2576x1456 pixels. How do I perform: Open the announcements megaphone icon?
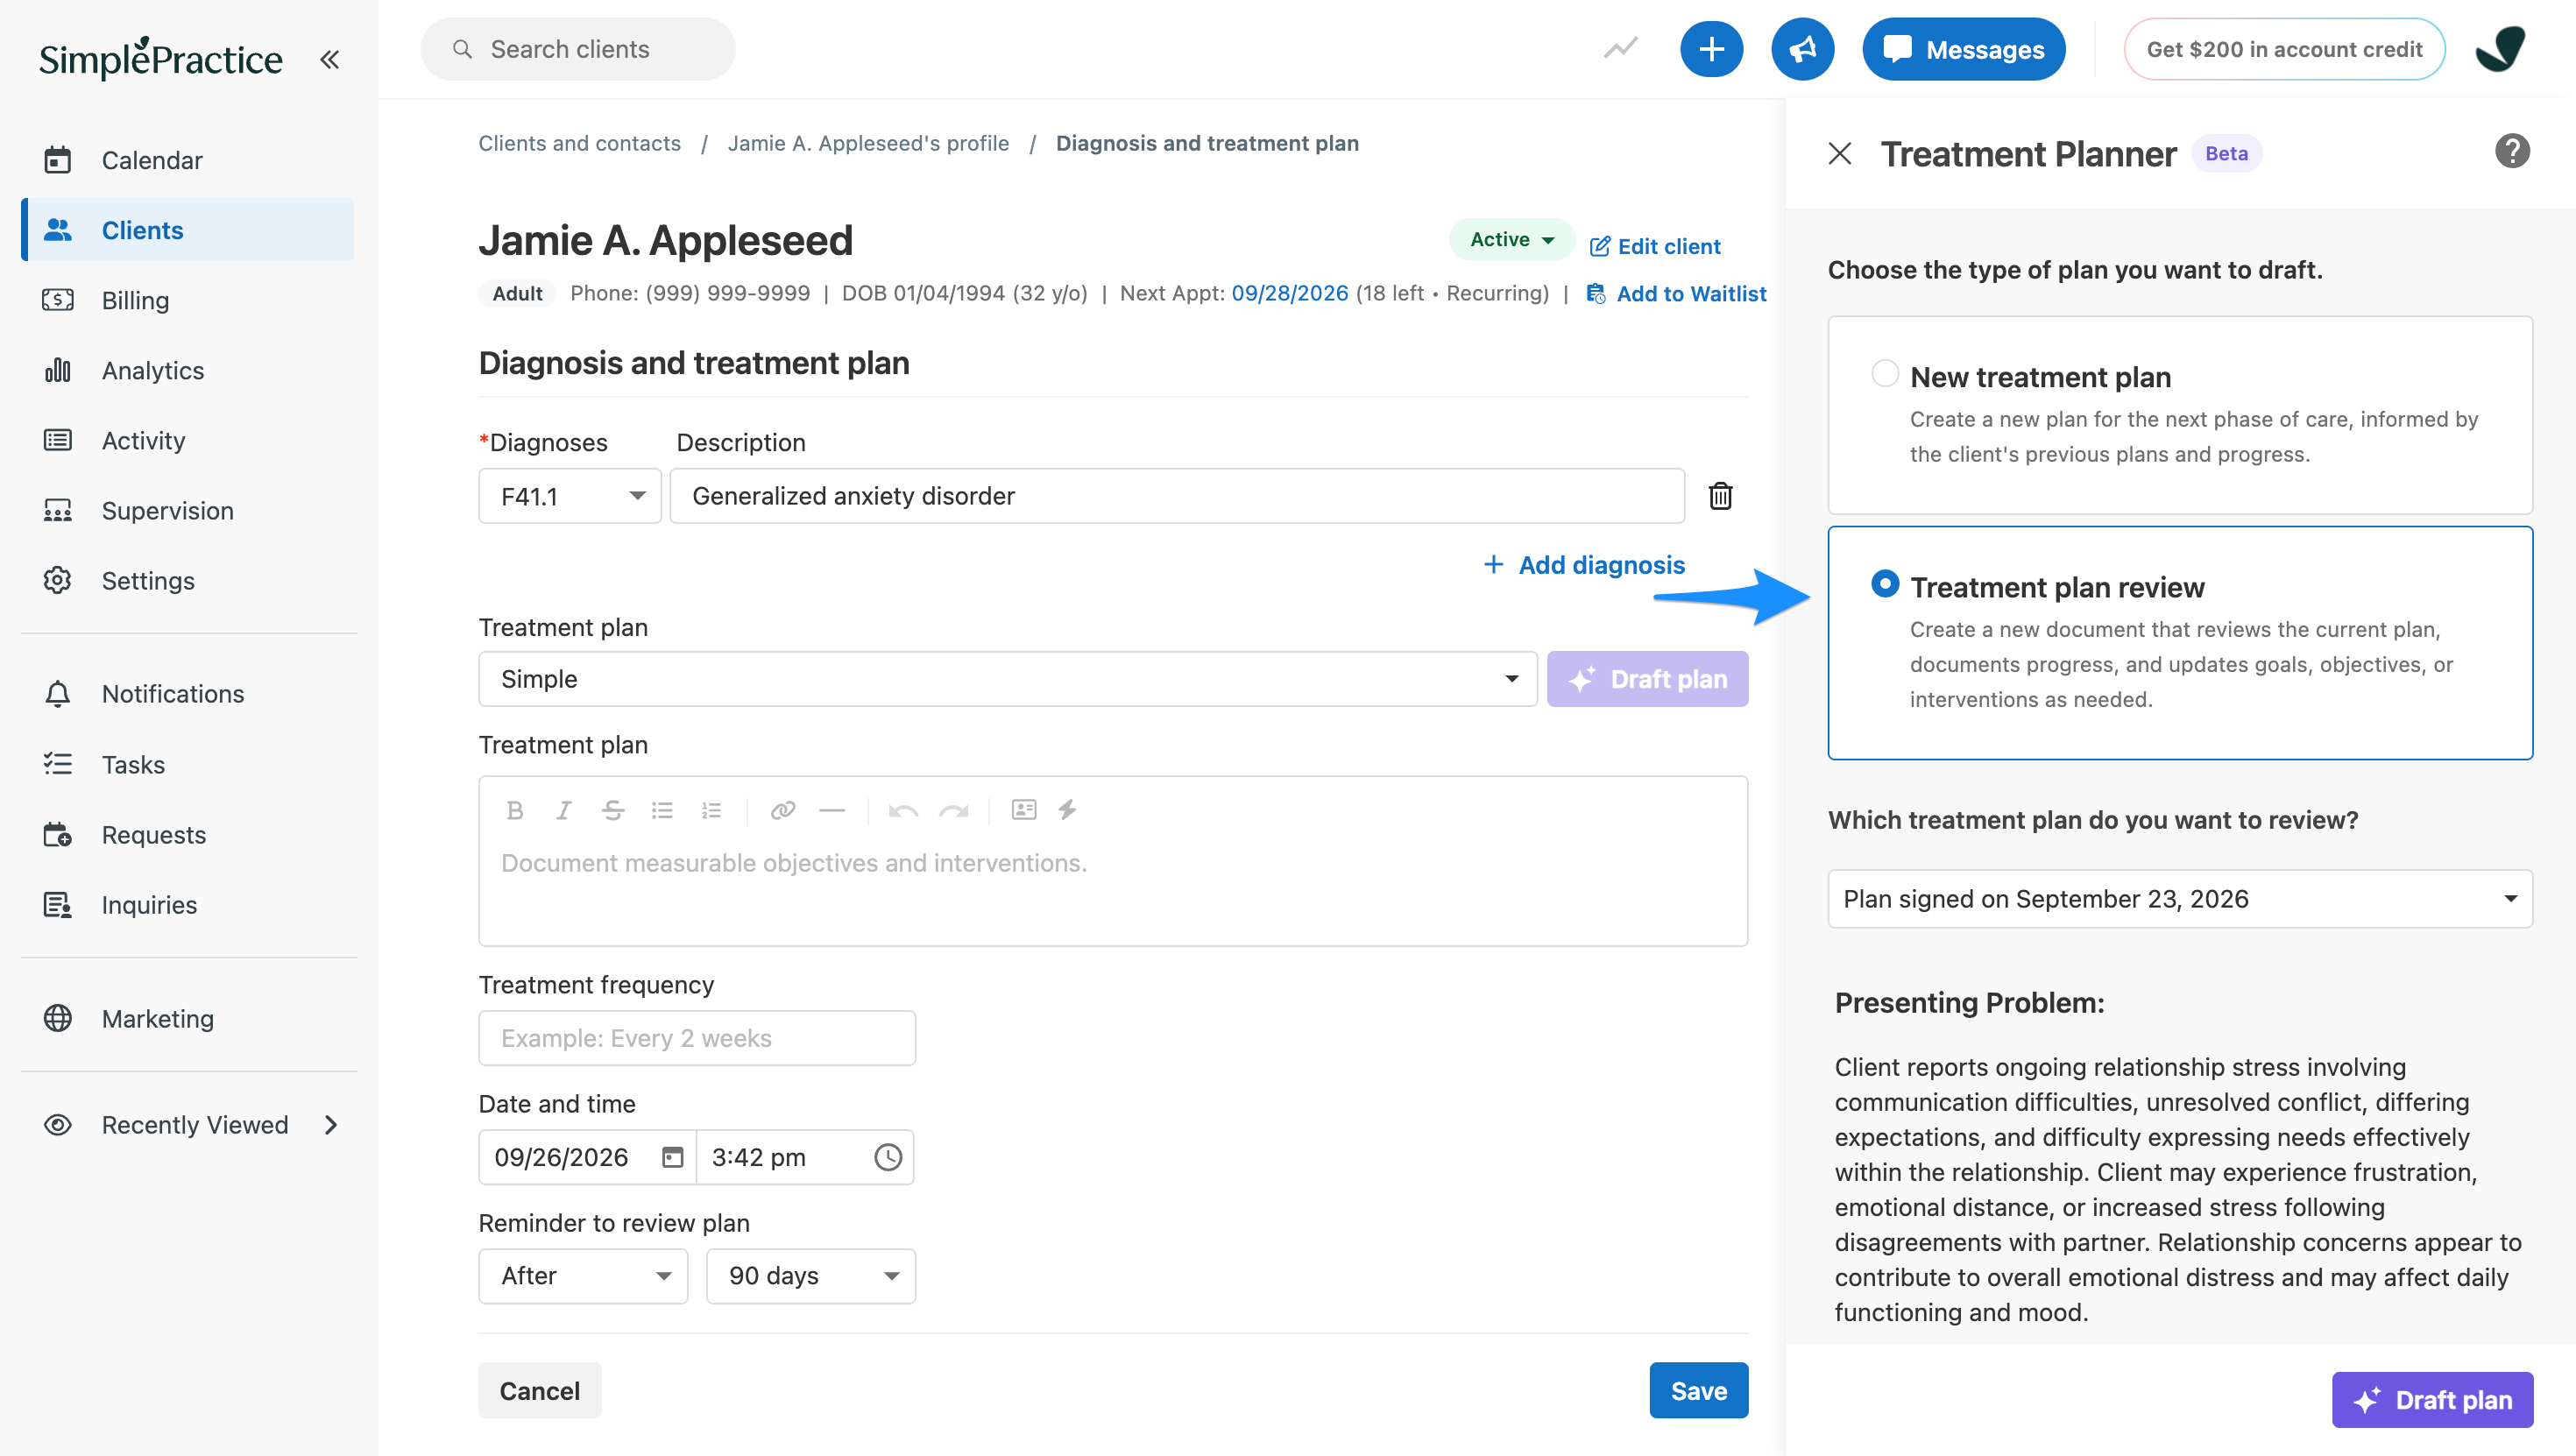click(x=1802, y=49)
